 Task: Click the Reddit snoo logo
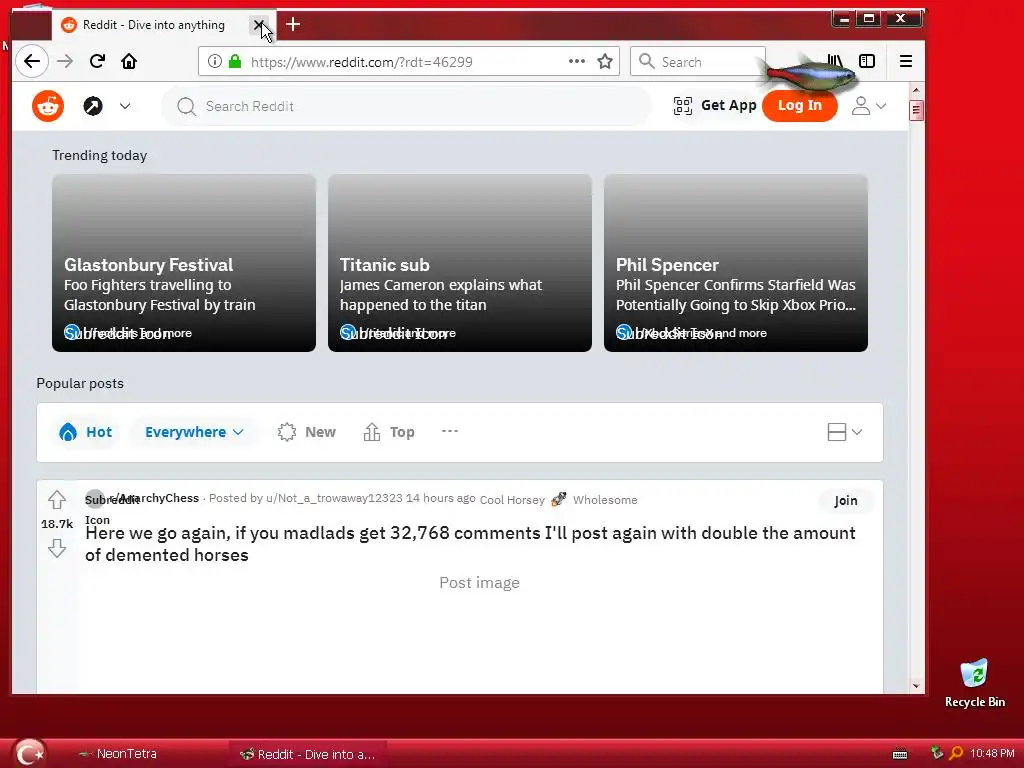48,106
